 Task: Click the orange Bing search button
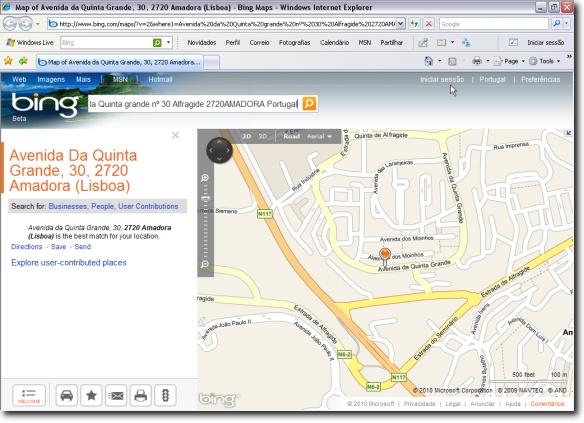pos(309,104)
